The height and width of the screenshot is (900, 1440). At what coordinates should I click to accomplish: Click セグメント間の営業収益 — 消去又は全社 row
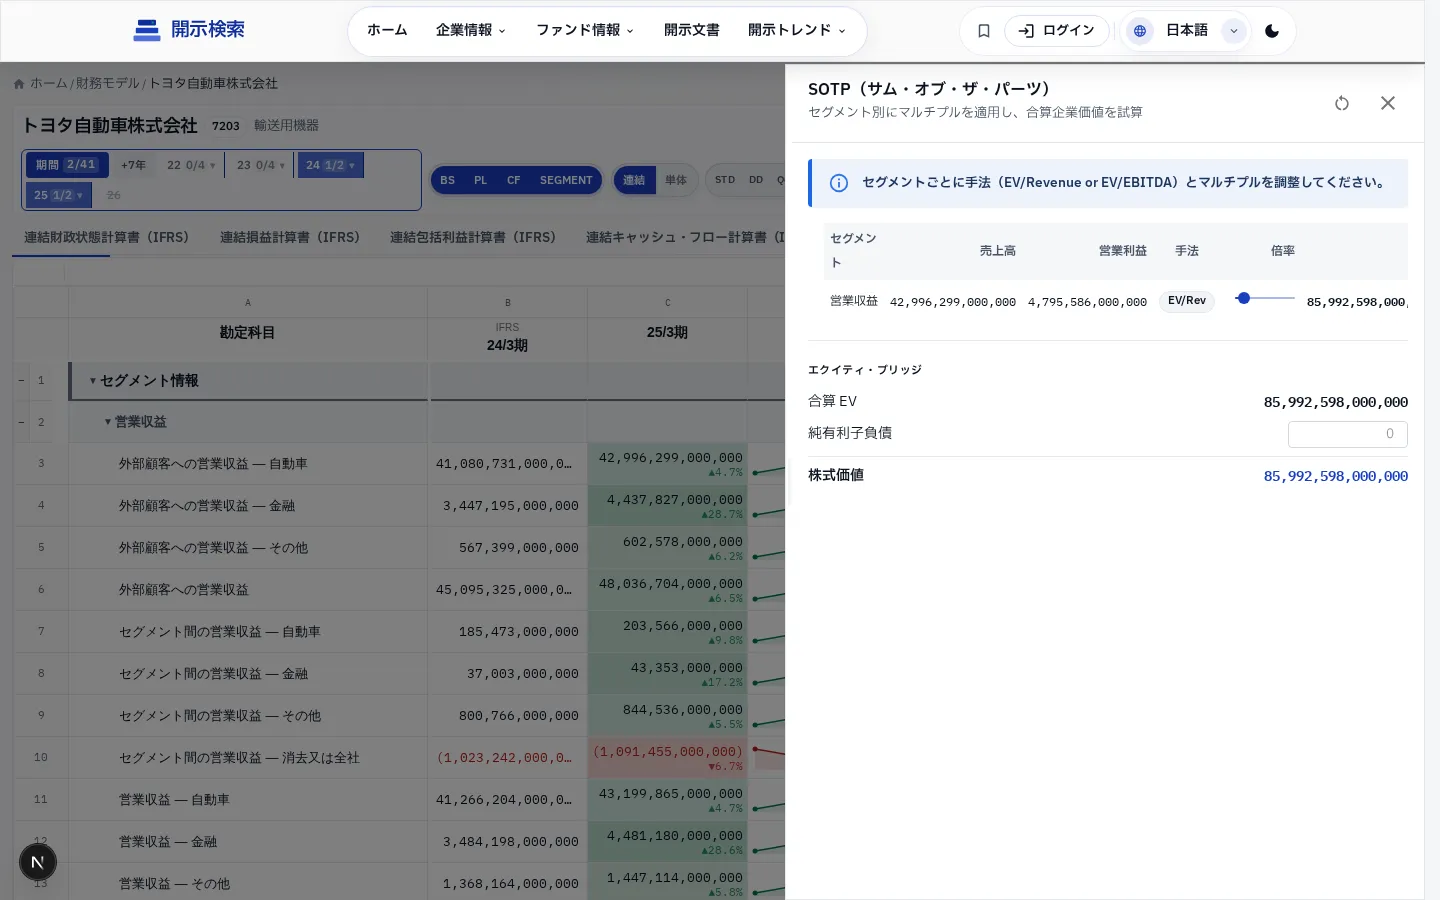pos(248,758)
